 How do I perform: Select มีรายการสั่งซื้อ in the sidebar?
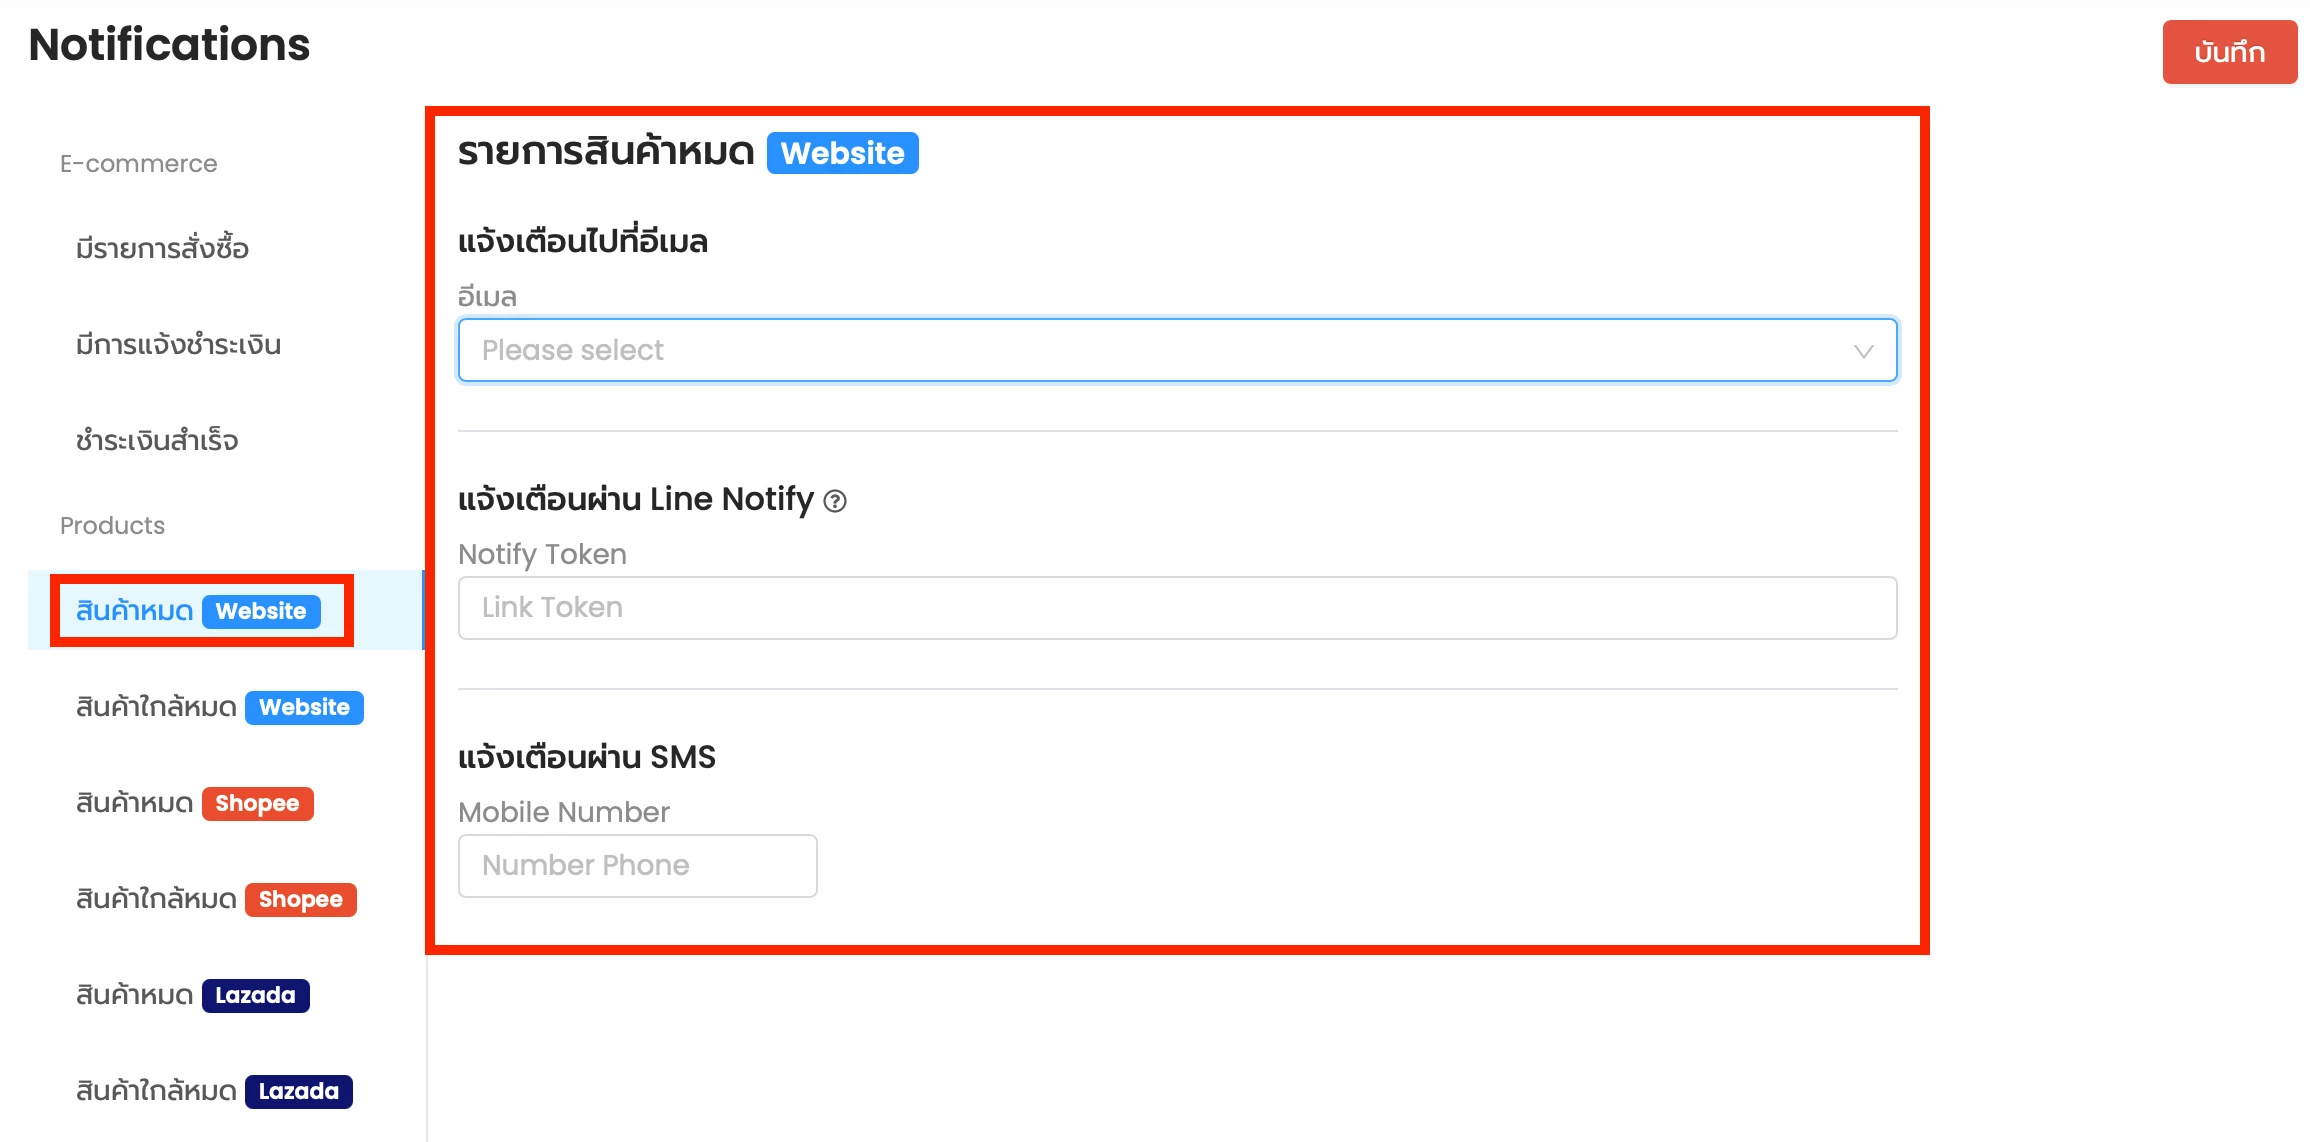(162, 248)
